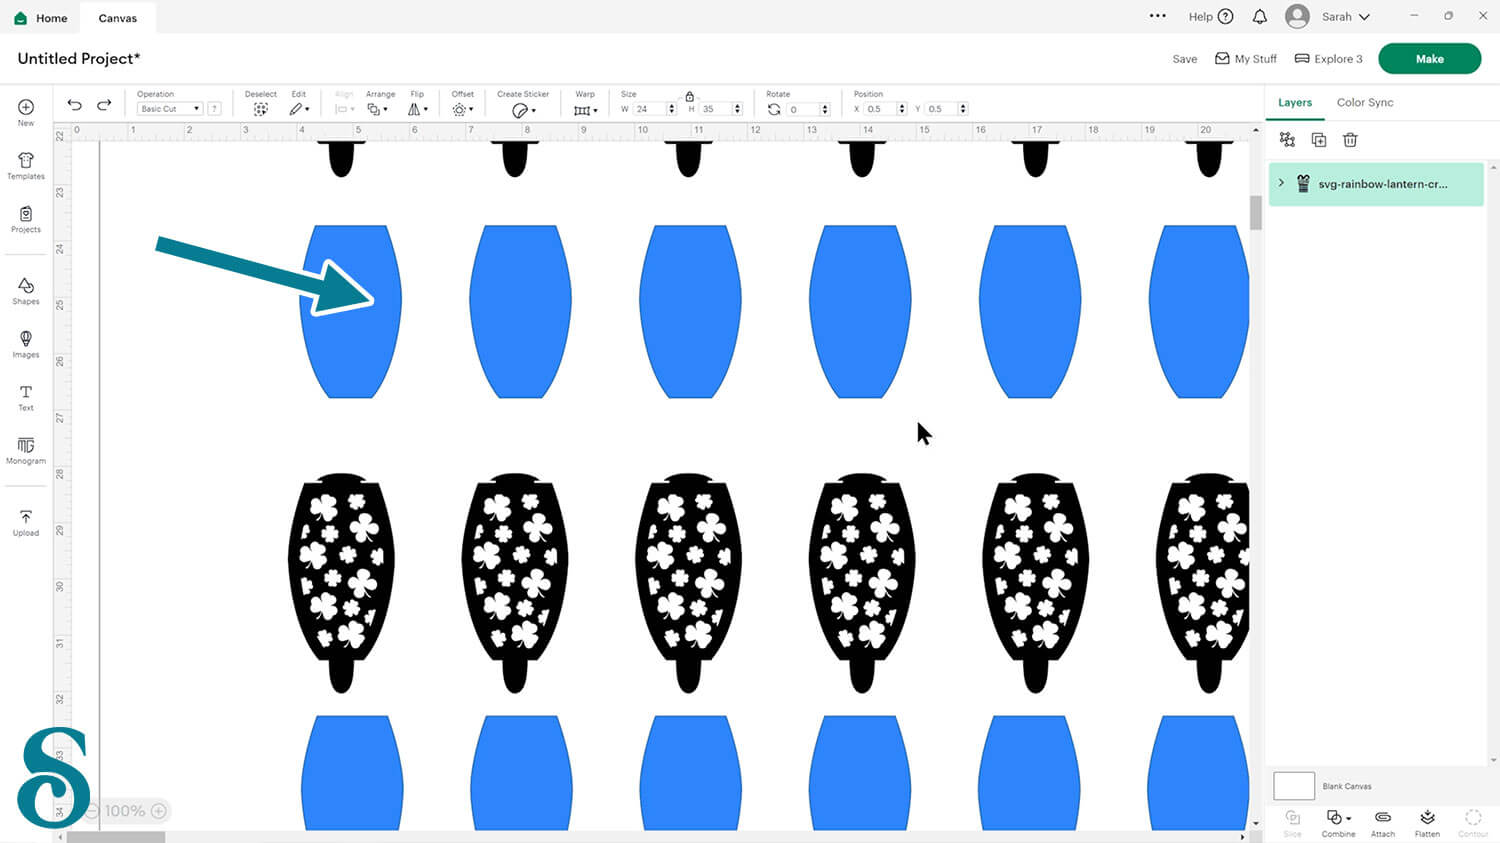
Task: Open the Home tab
Action: tap(41, 18)
